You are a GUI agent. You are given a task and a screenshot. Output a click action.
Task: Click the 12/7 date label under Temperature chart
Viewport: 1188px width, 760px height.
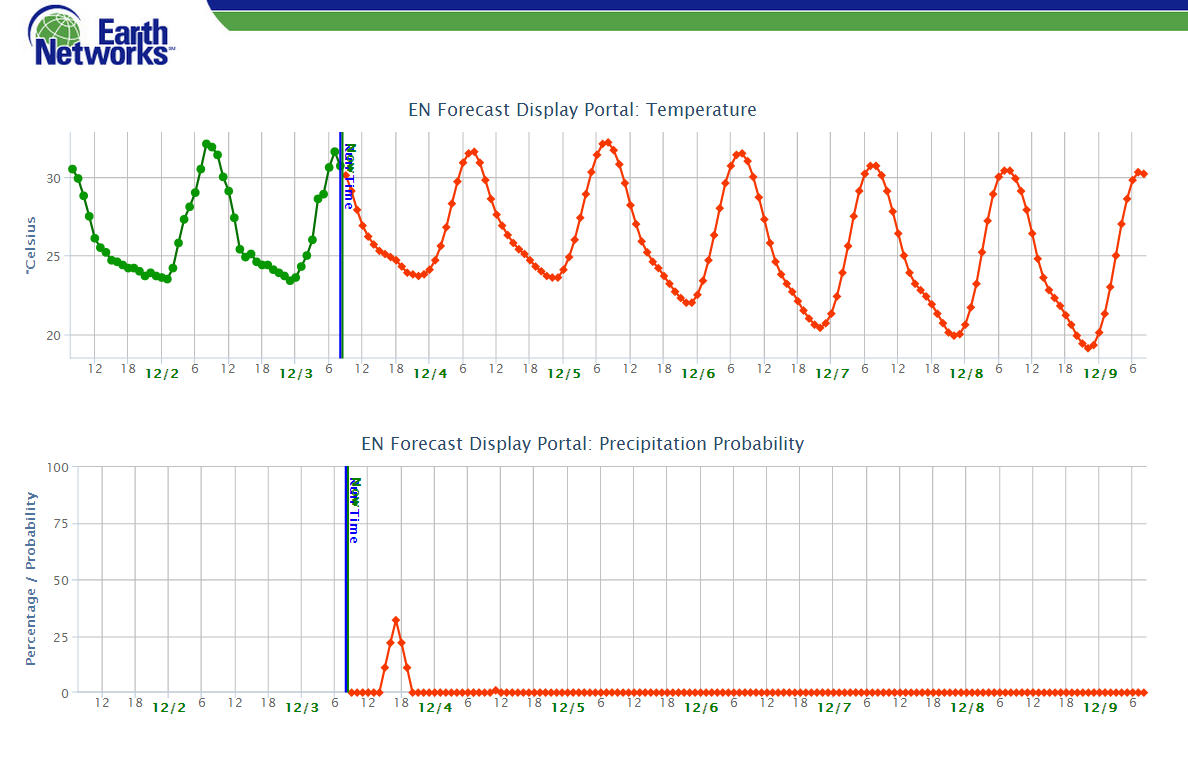pos(832,374)
